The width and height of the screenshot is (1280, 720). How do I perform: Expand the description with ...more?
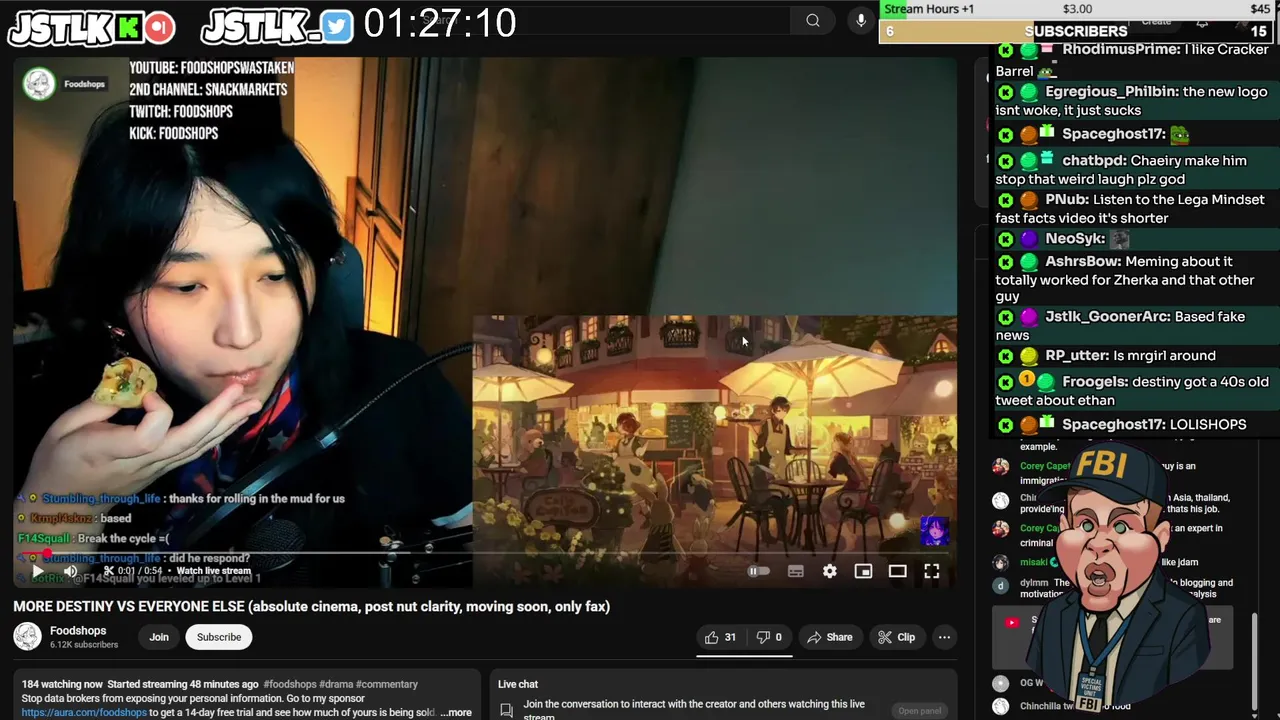(x=456, y=713)
